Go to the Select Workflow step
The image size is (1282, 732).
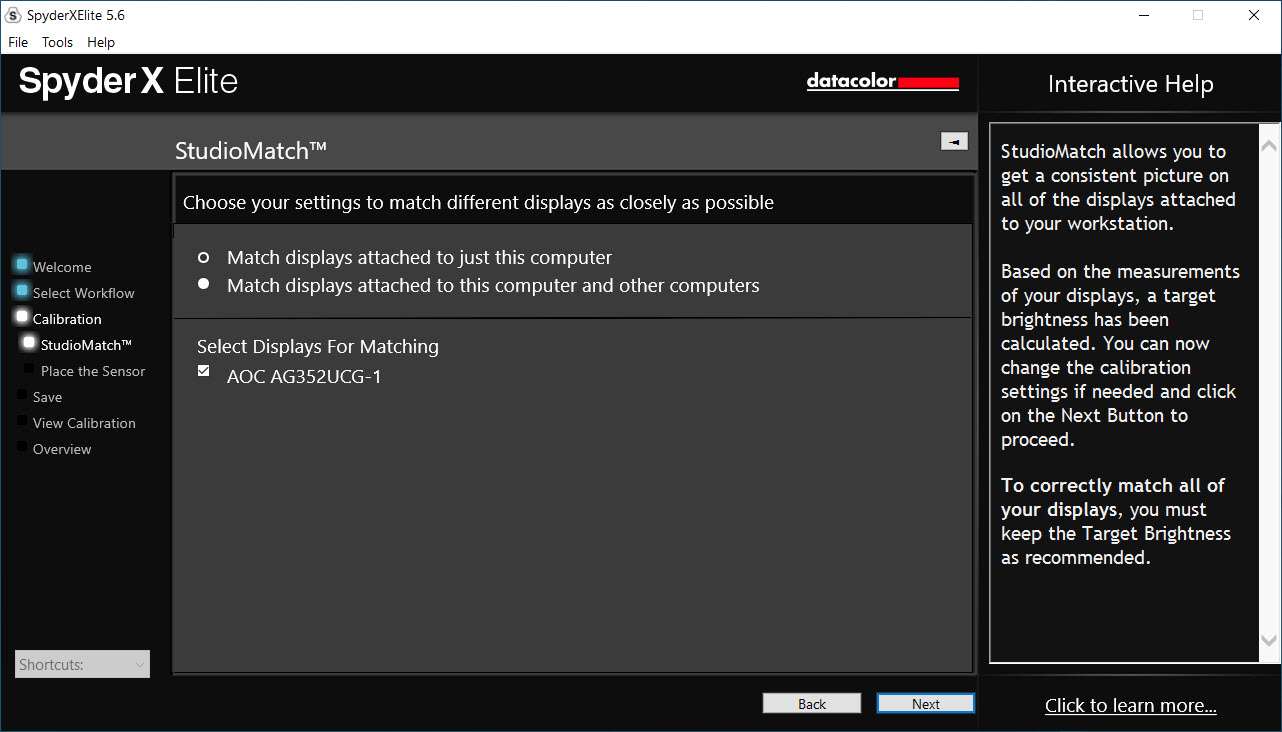click(x=84, y=293)
